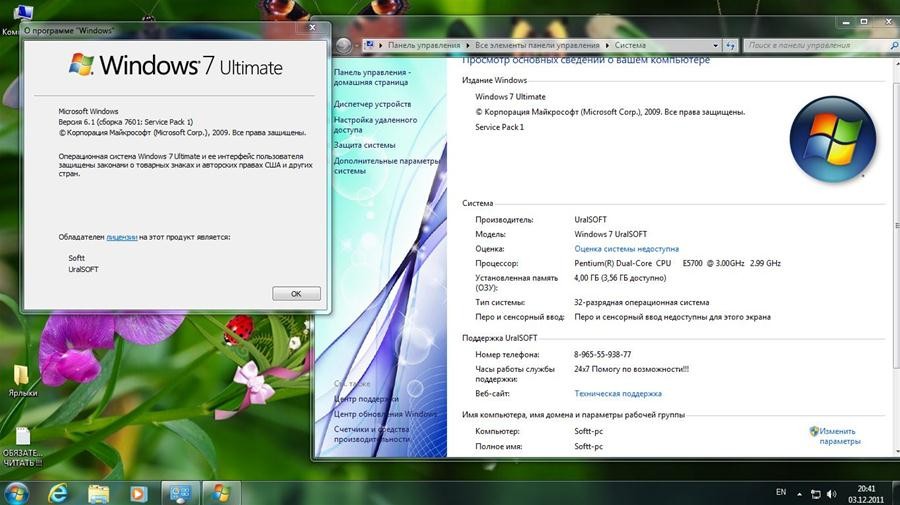Click EN language indicator in tray
Screen dimensions: 900x505
[781, 492]
